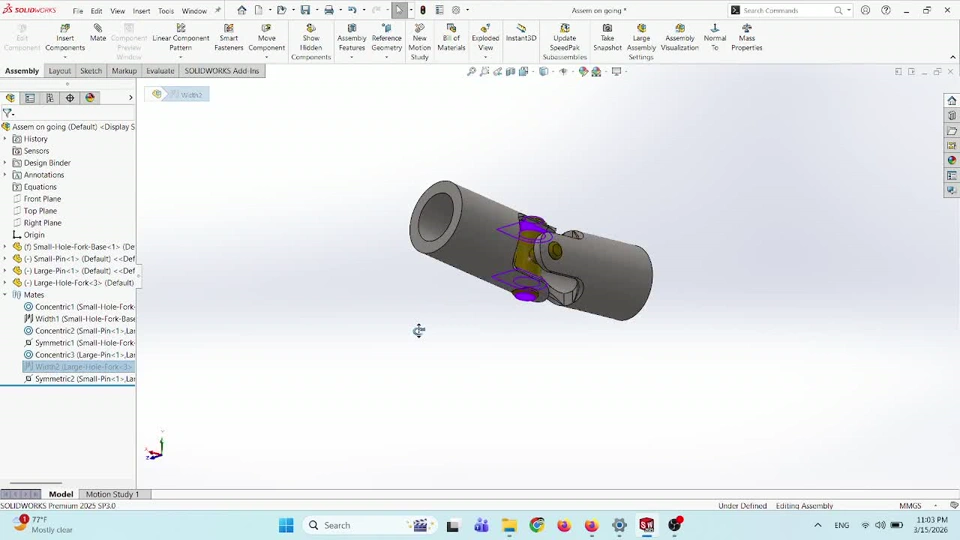The height and width of the screenshot is (540, 960).
Task: Switch to the SOLIDWORKS Add-Ins tab
Action: (x=222, y=71)
